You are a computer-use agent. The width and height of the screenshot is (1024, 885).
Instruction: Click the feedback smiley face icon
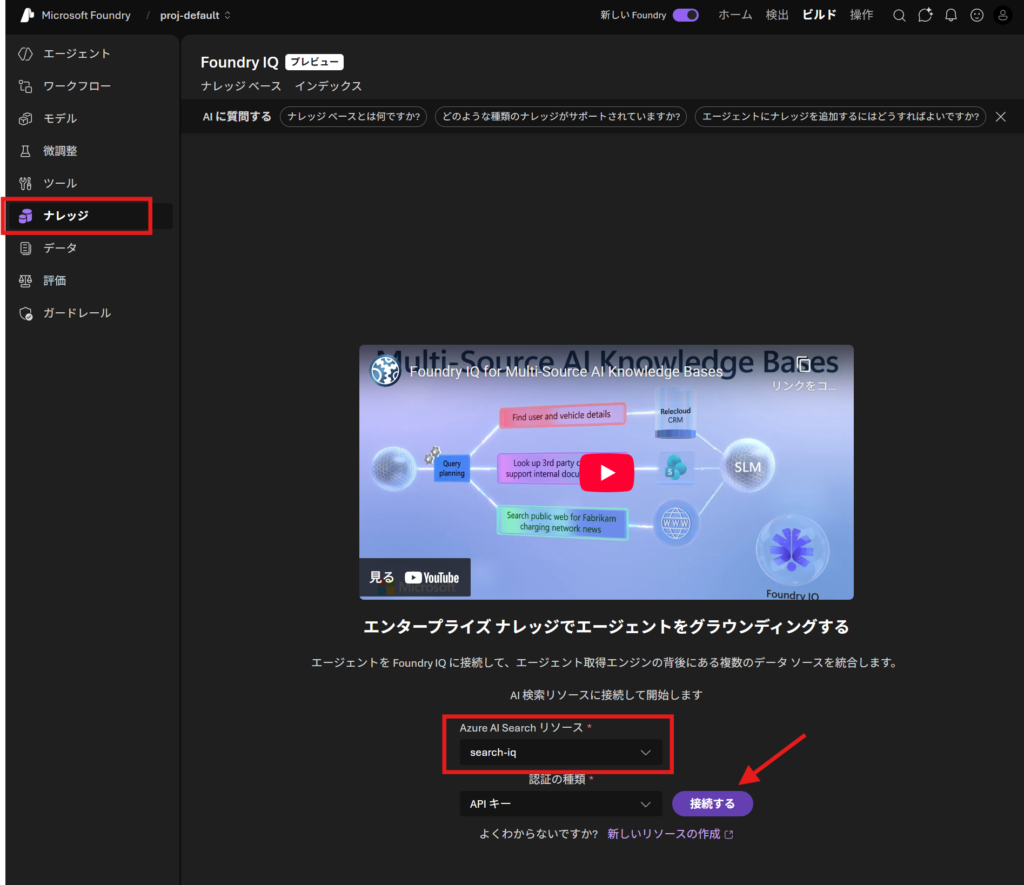977,15
